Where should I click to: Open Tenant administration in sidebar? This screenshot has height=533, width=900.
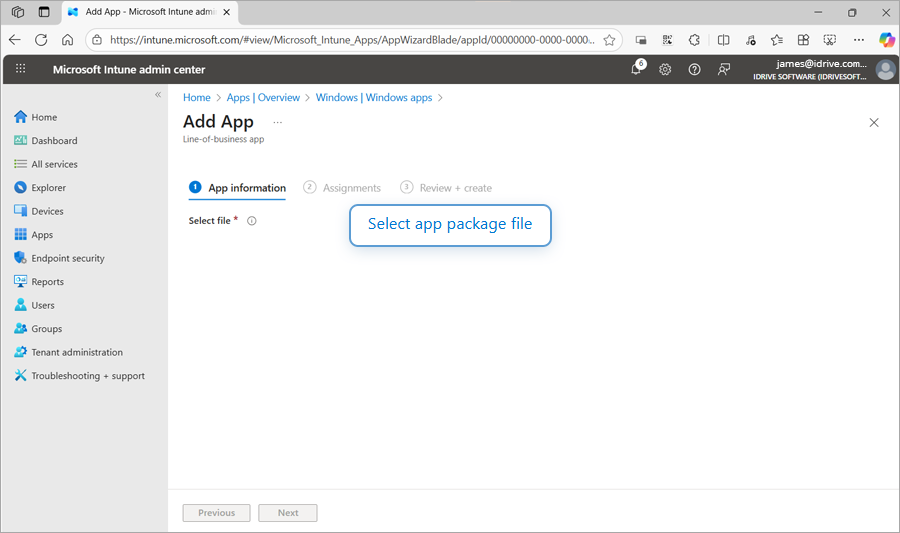[x=77, y=352]
